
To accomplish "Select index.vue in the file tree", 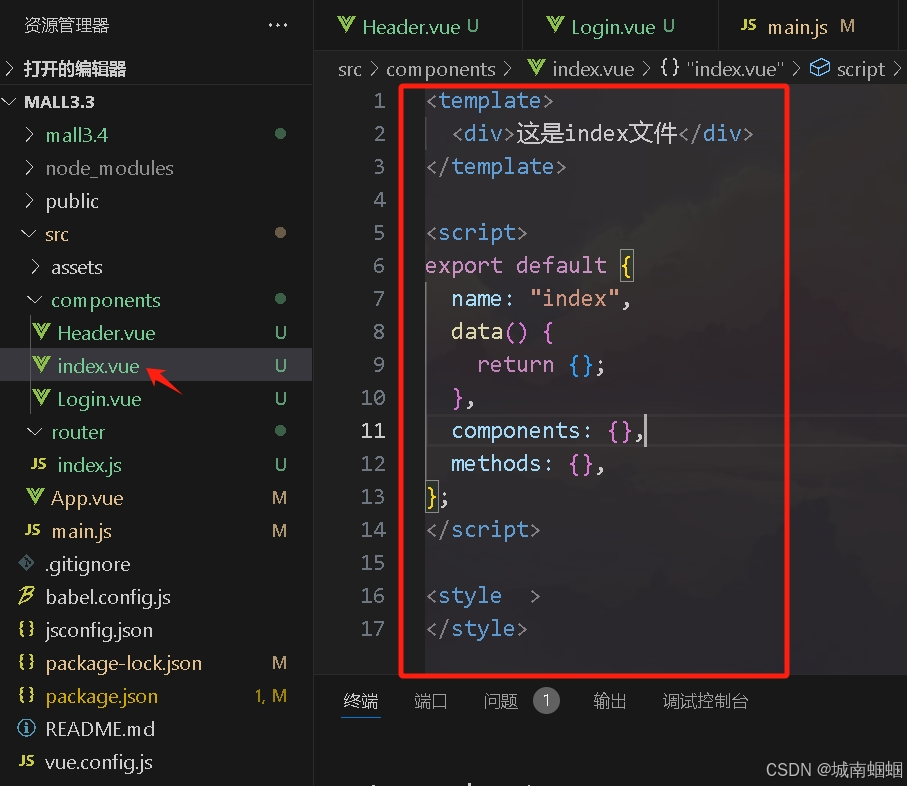I will coord(156,366).
